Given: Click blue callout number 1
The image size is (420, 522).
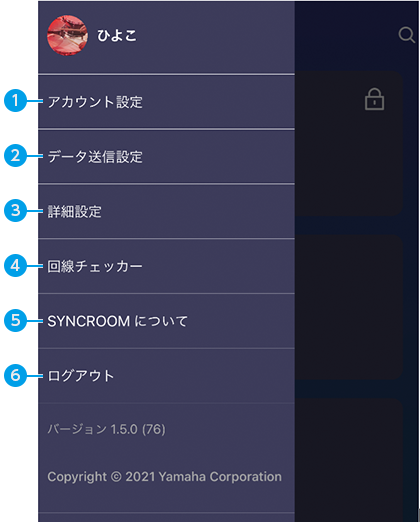Looking at the screenshot, I should 15,101.
